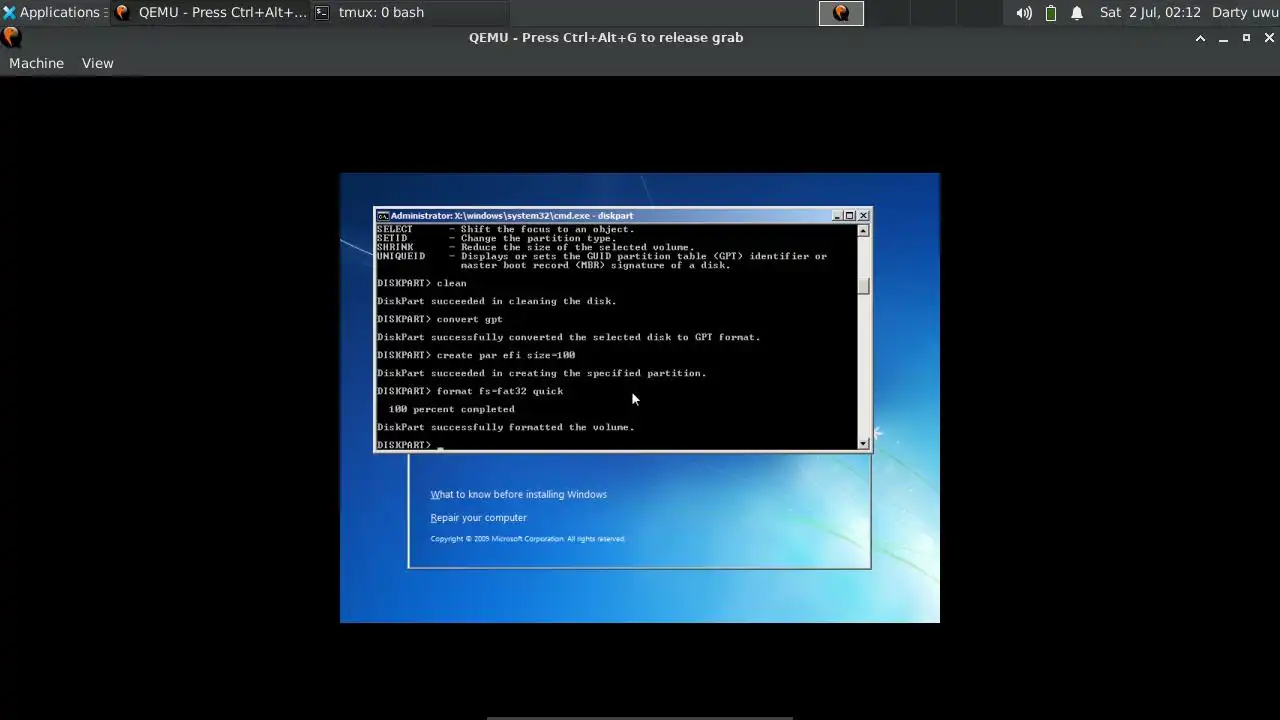Image resolution: width=1280 pixels, height=720 pixels.
Task: Click the 'DISKPART> clean' command line
Action: point(422,283)
